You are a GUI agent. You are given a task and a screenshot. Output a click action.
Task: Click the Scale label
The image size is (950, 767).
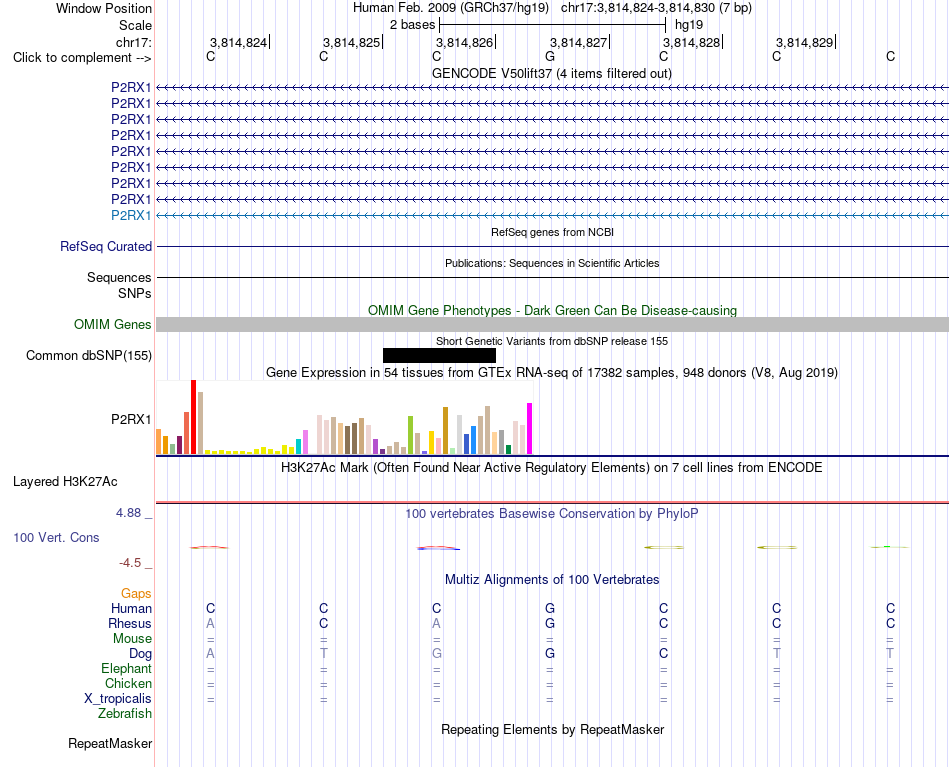tap(135, 25)
